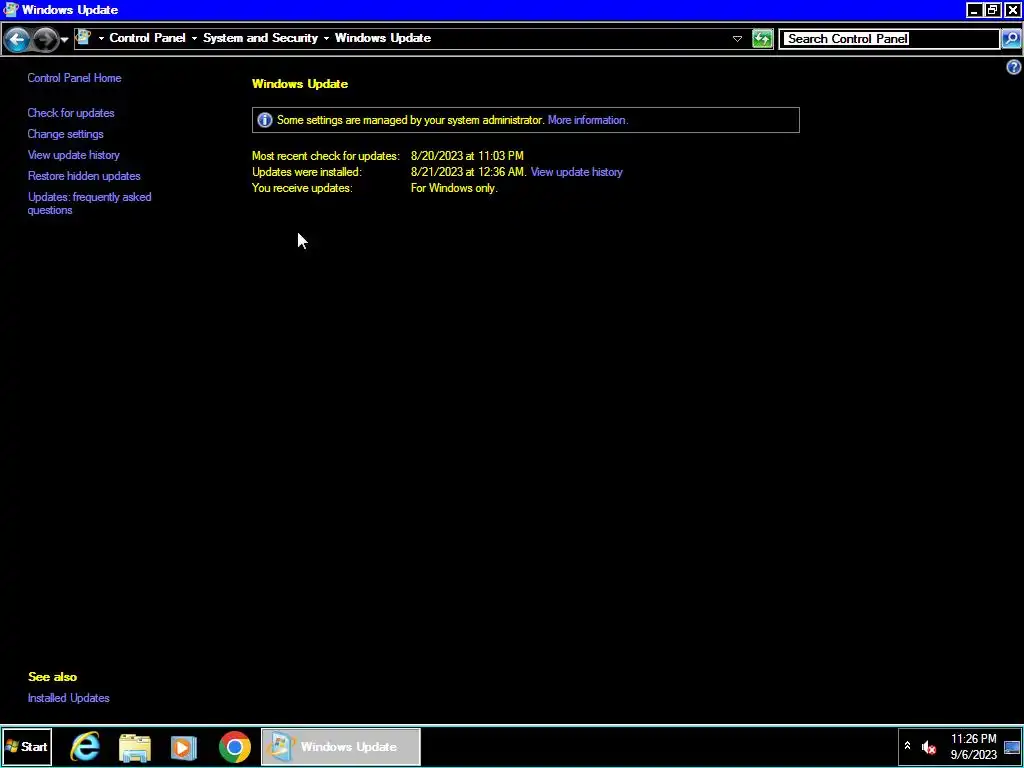Open View update history beside install date

577,172
